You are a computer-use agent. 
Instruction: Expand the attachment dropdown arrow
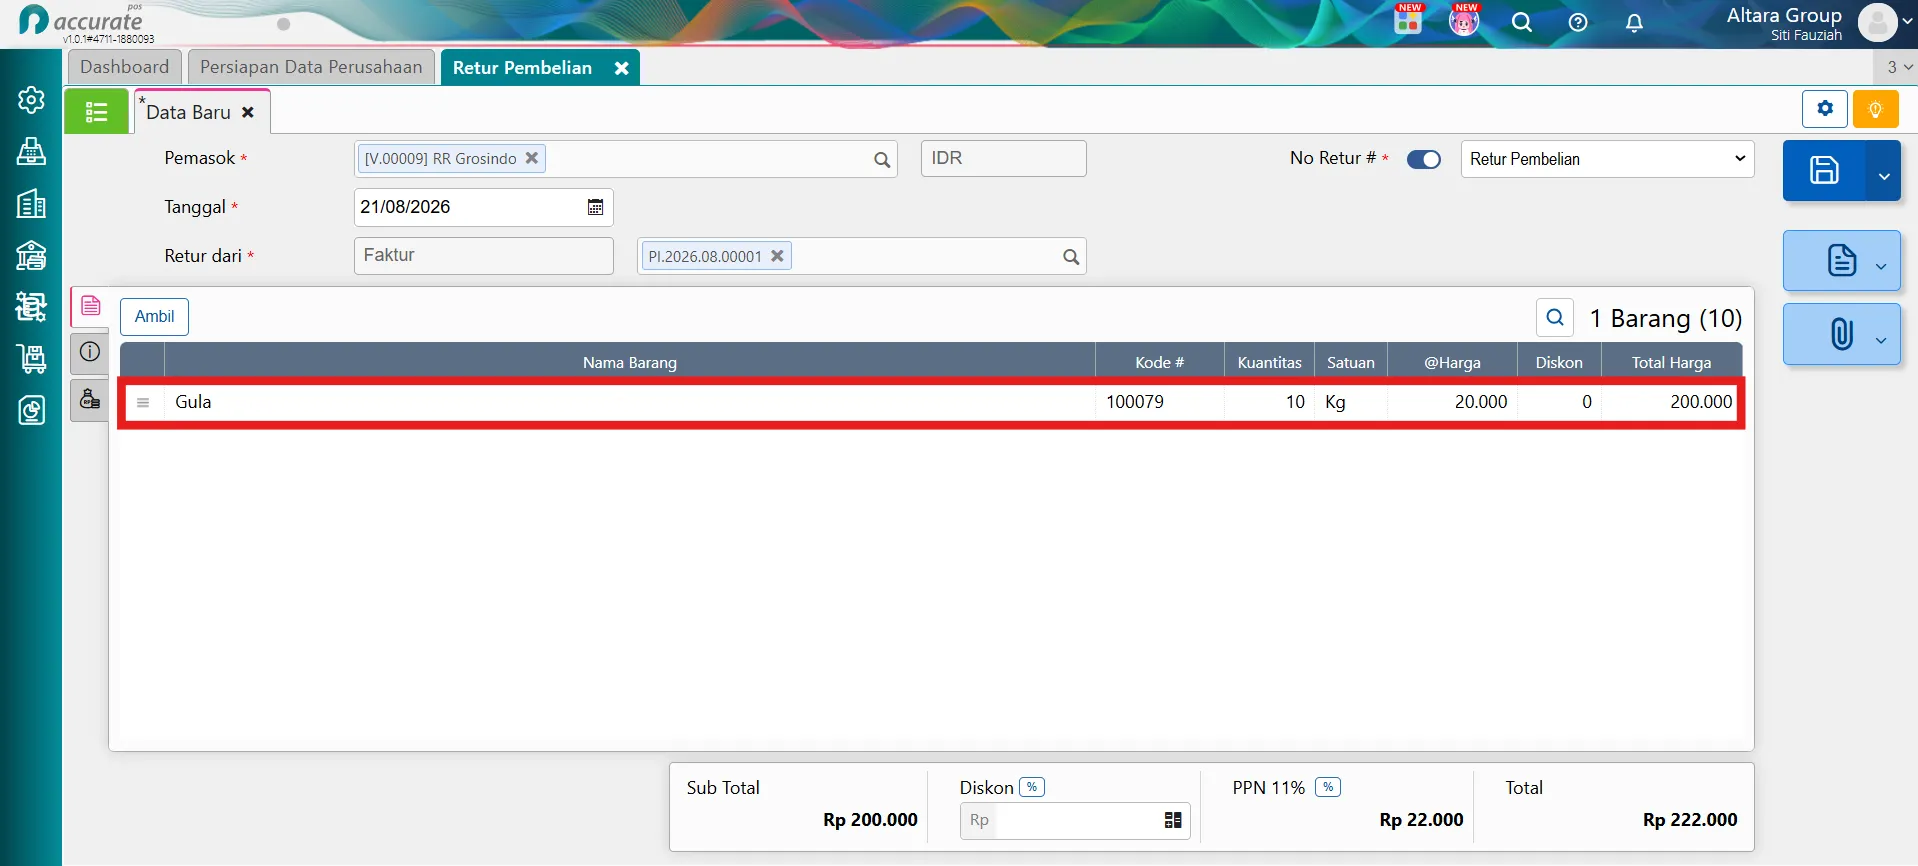coord(1881,340)
